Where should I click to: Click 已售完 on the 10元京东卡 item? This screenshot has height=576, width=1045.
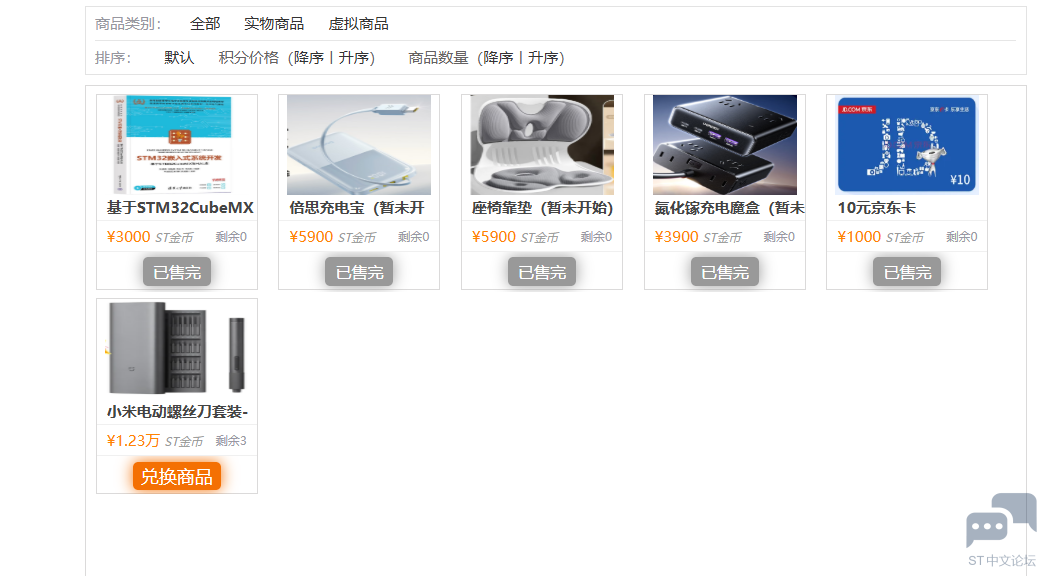coord(906,271)
